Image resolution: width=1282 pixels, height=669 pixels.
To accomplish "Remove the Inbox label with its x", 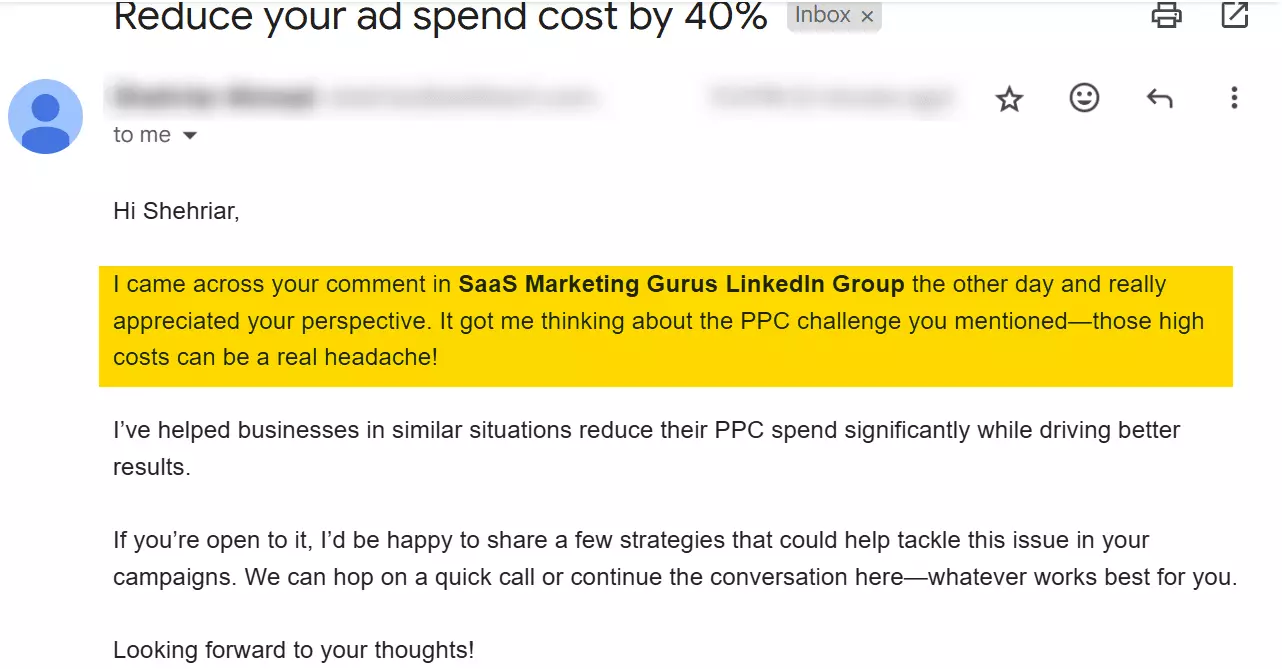I will 867,15.
